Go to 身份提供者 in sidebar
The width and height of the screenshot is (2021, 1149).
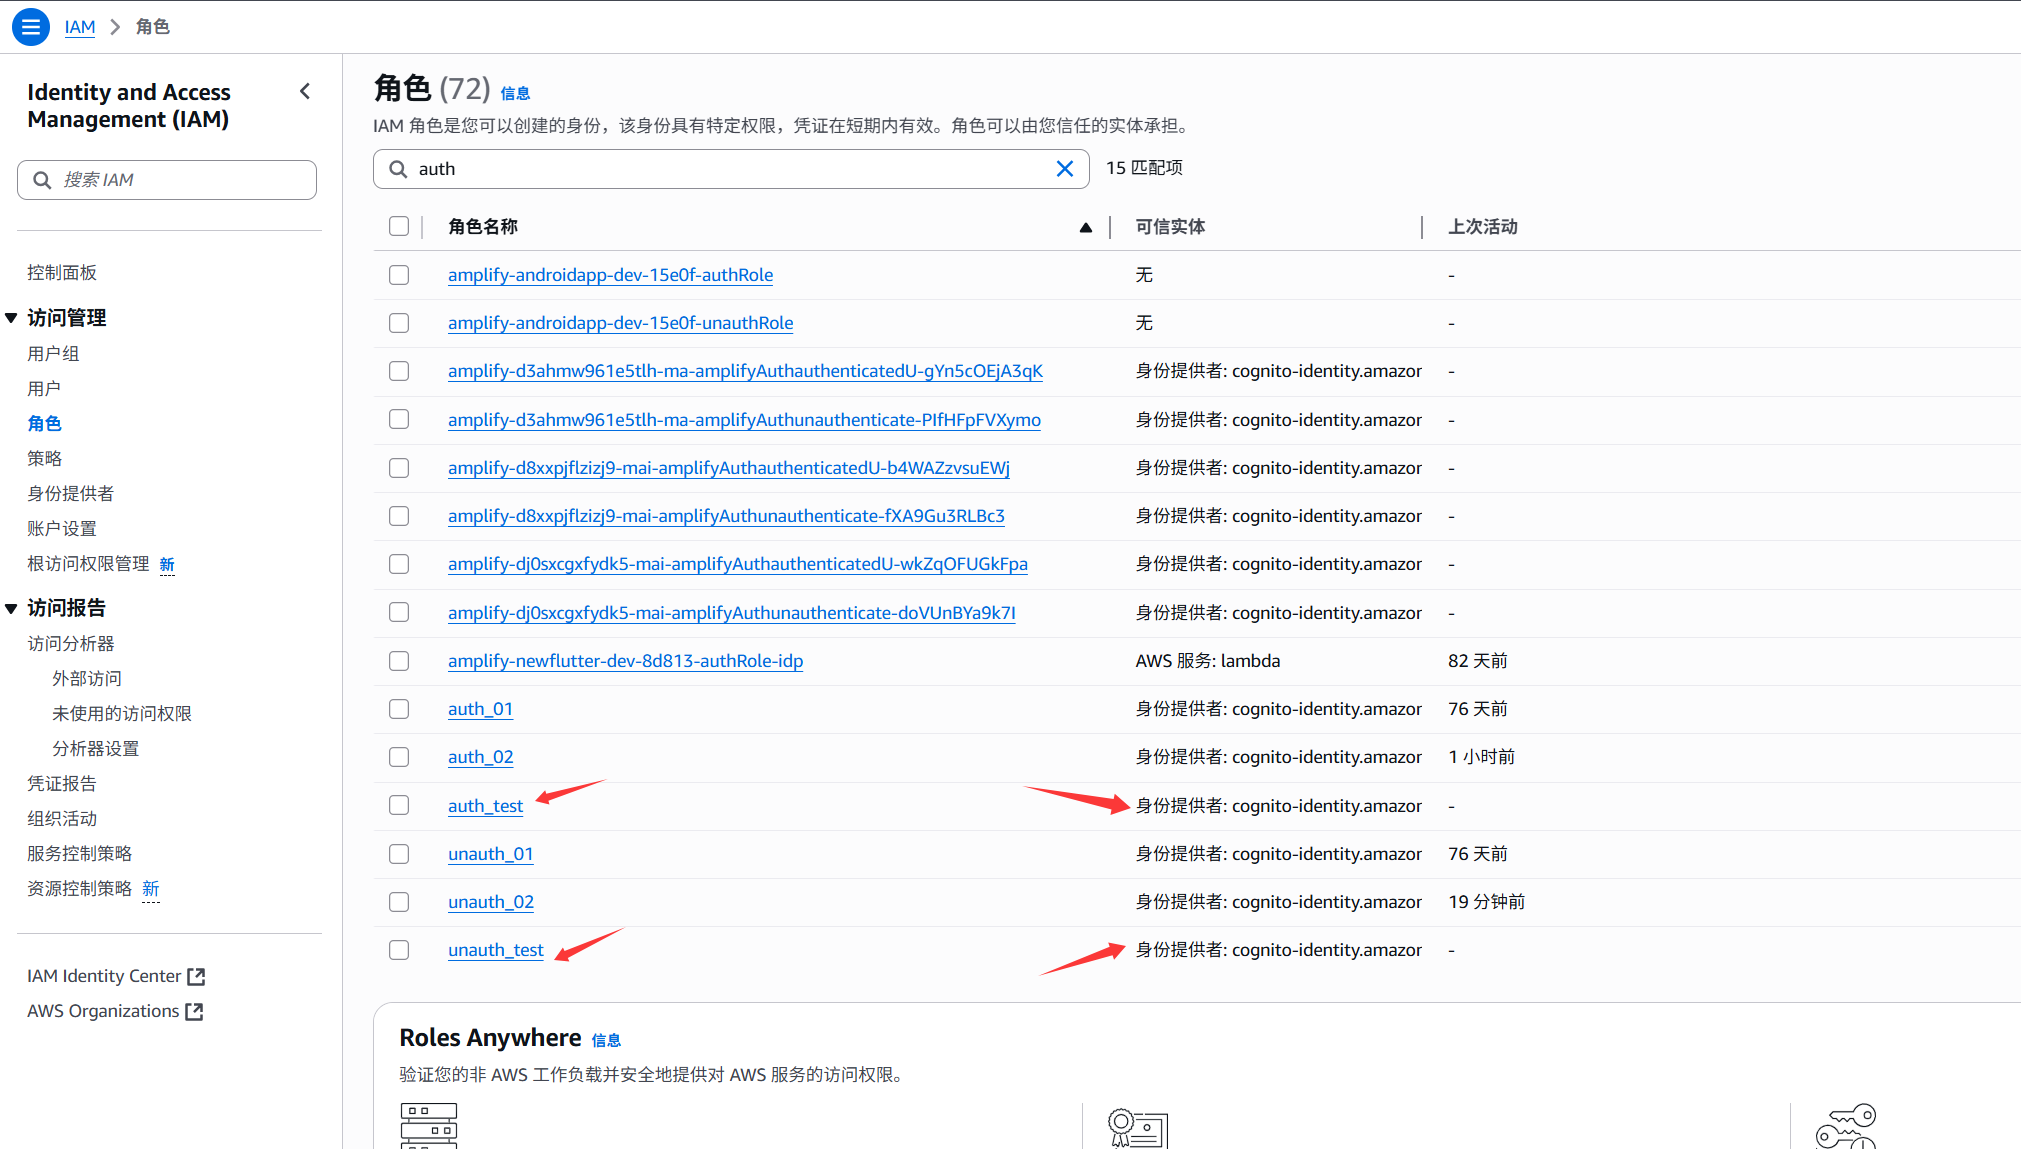pyautogui.click(x=71, y=493)
